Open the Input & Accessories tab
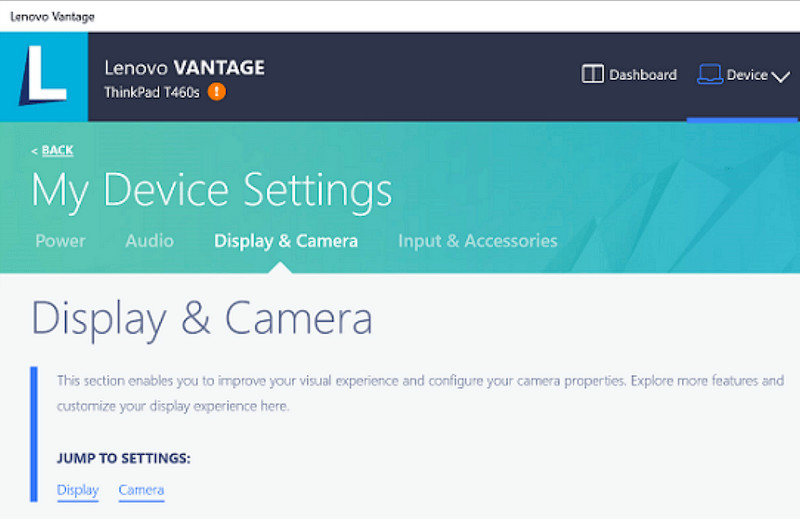The height and width of the screenshot is (519, 800). tap(478, 241)
